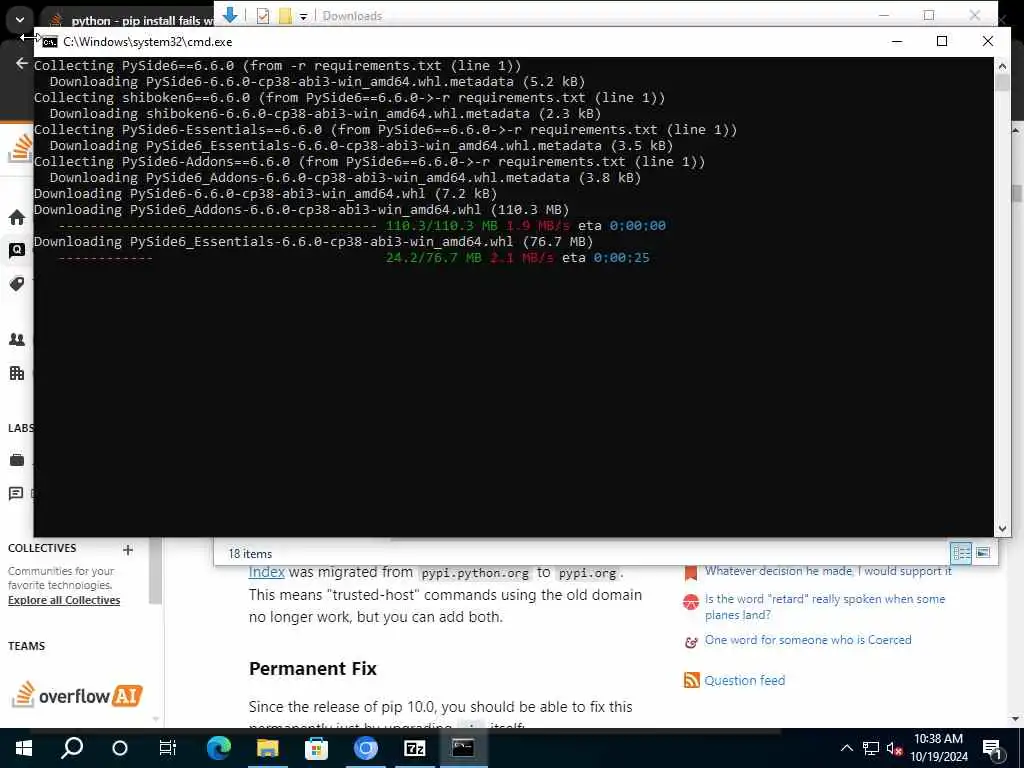Click the cmd window scroll up arrow
The image size is (1024, 768).
pos(1002,65)
